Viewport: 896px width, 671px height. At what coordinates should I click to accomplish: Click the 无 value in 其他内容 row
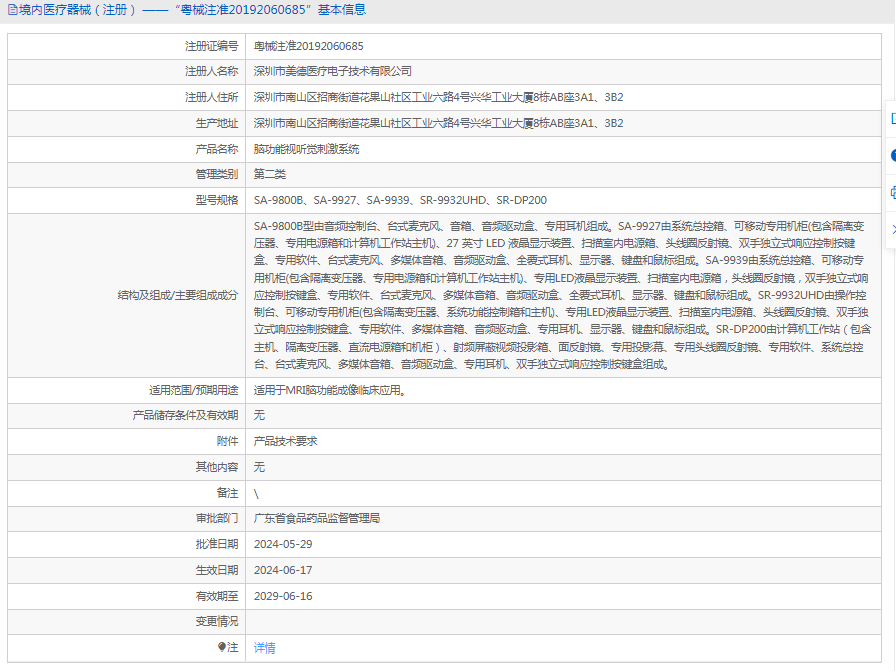[x=259, y=467]
